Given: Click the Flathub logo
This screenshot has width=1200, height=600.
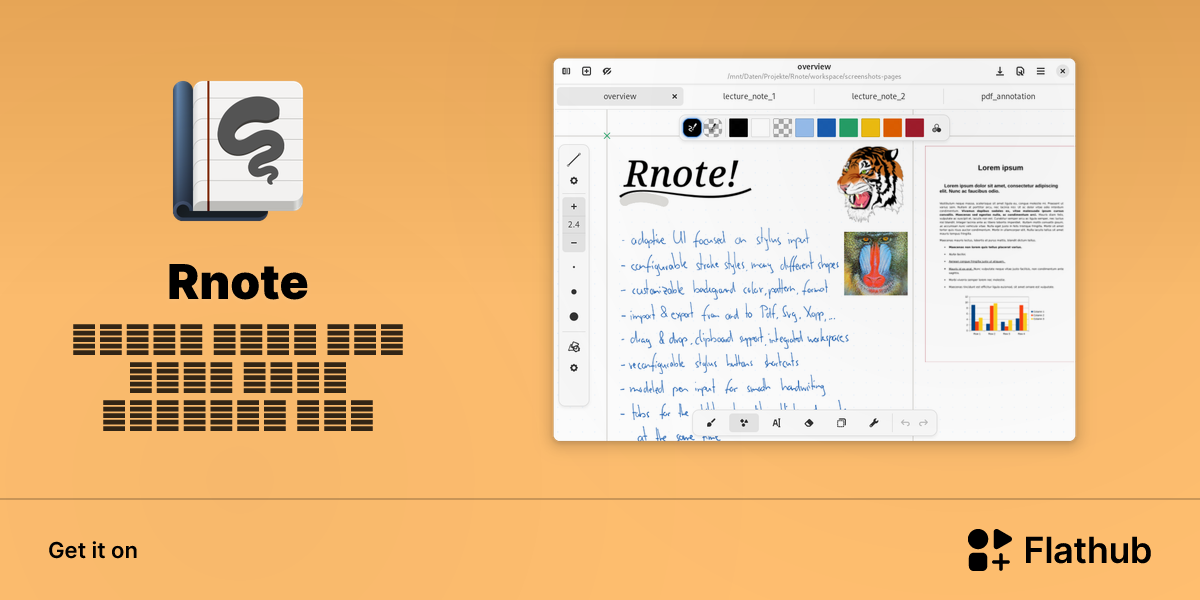Looking at the screenshot, I should [1060, 550].
